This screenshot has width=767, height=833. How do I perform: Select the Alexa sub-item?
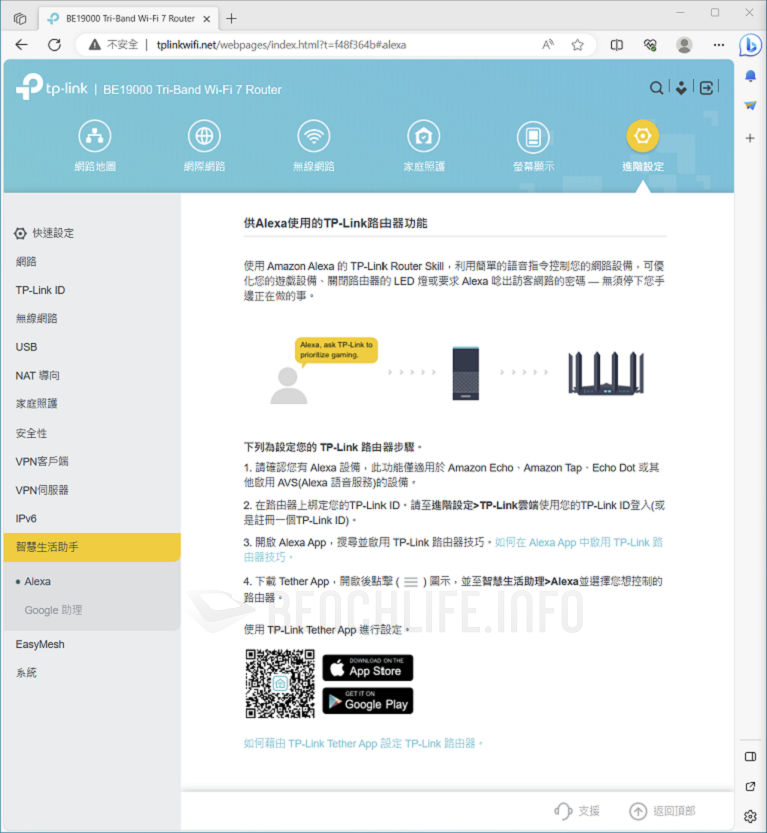pyautogui.click(x=37, y=581)
